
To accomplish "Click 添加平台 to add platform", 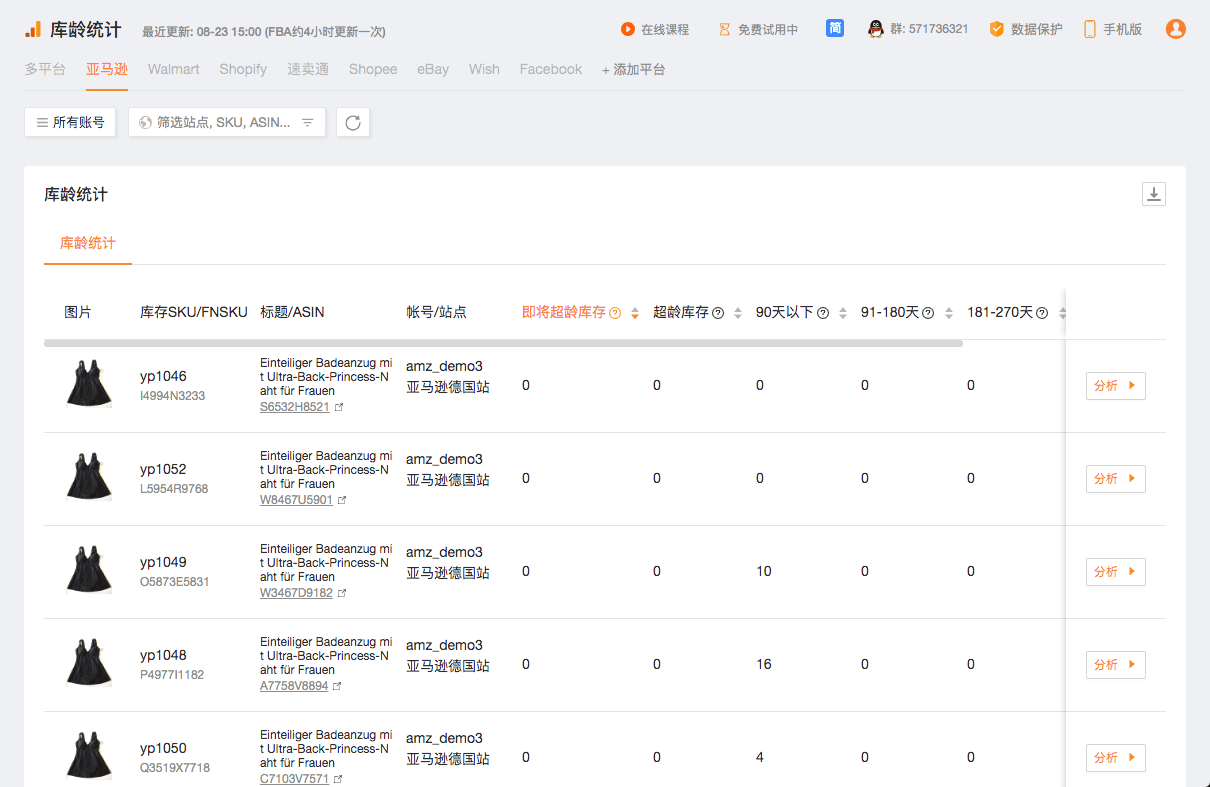I will click(x=633, y=70).
